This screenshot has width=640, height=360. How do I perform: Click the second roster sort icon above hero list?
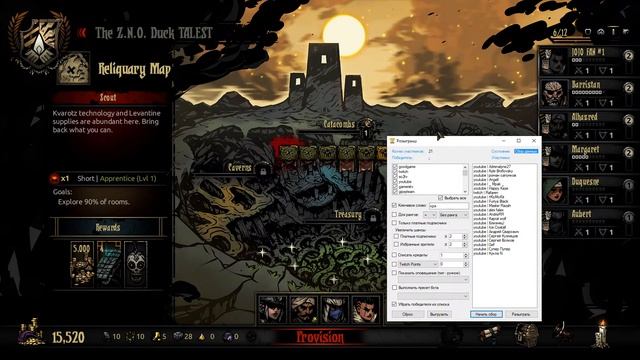[x=601, y=32]
